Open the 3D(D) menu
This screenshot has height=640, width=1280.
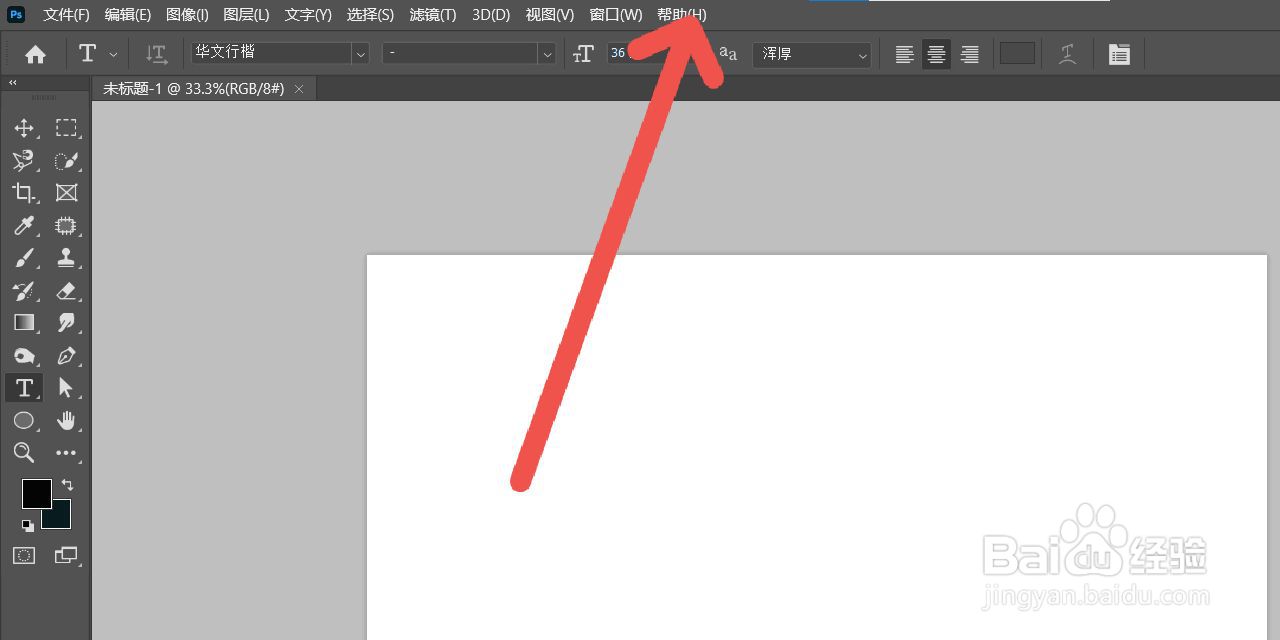tap(491, 15)
